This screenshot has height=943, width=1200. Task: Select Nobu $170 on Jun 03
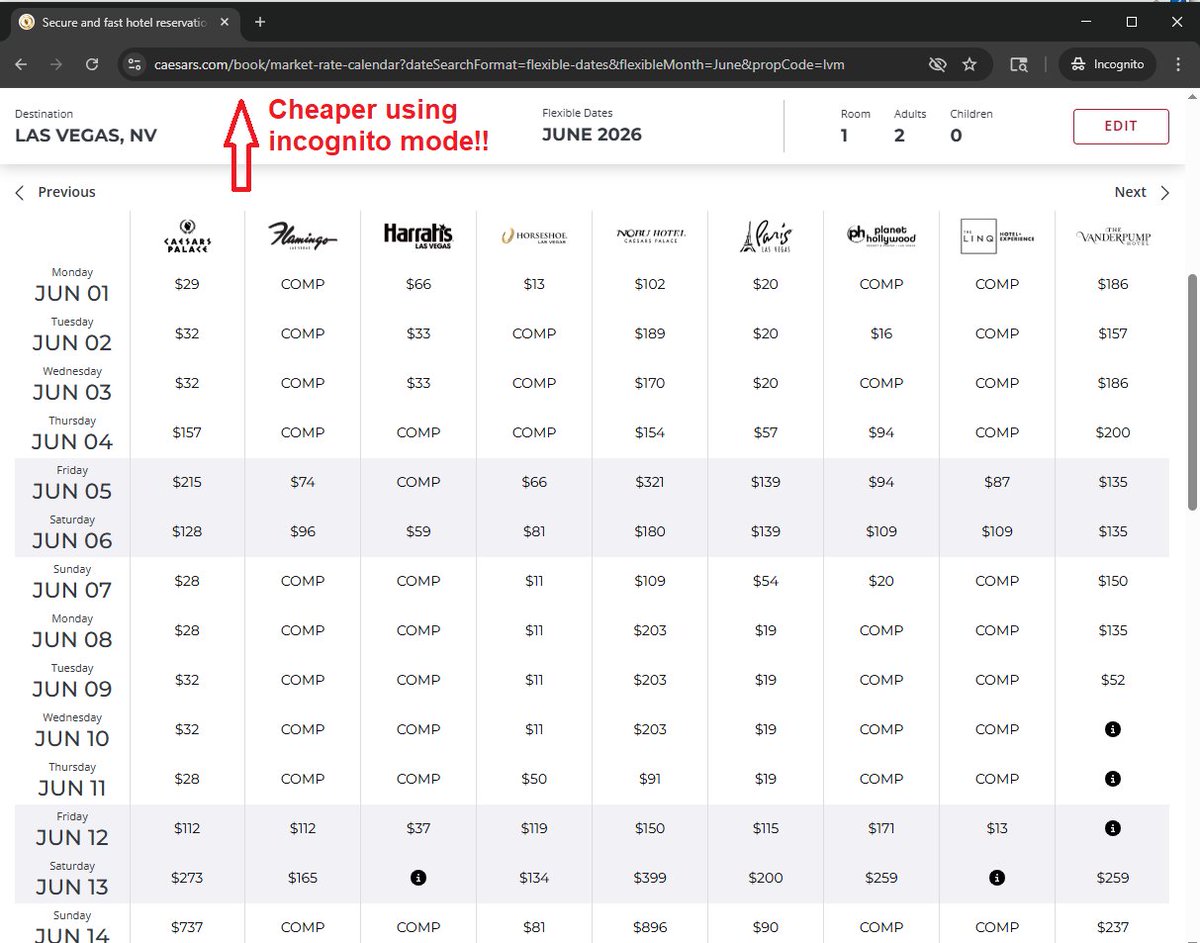pos(650,383)
